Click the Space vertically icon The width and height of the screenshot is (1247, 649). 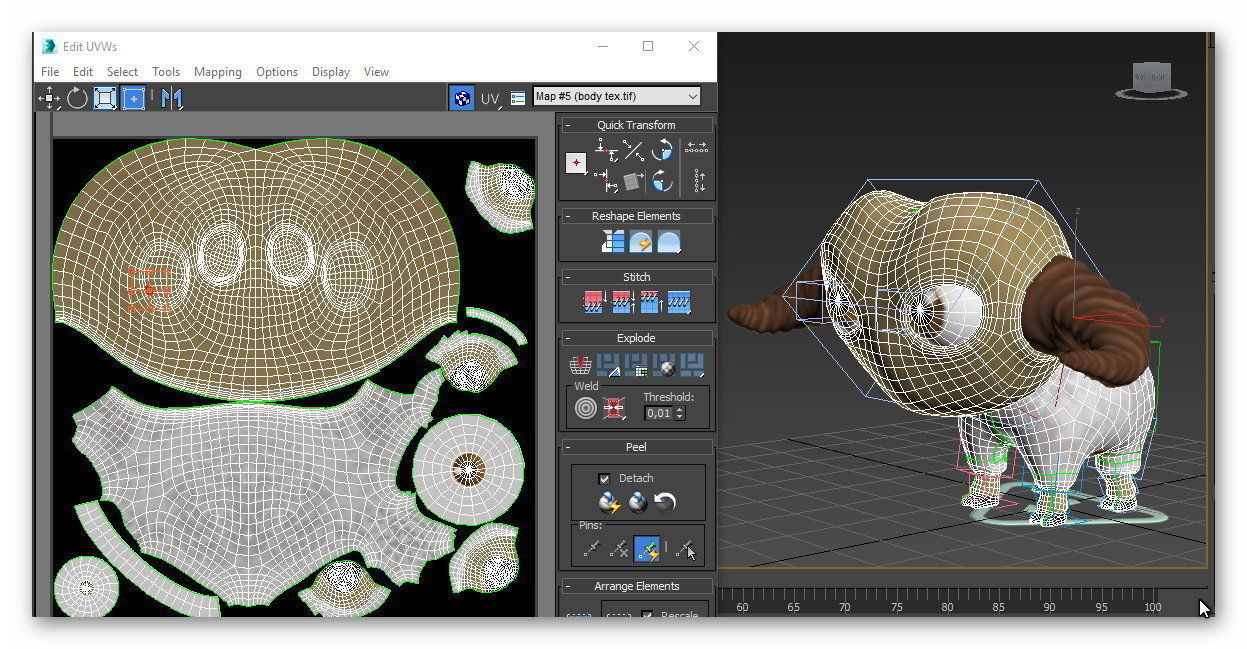tap(699, 181)
